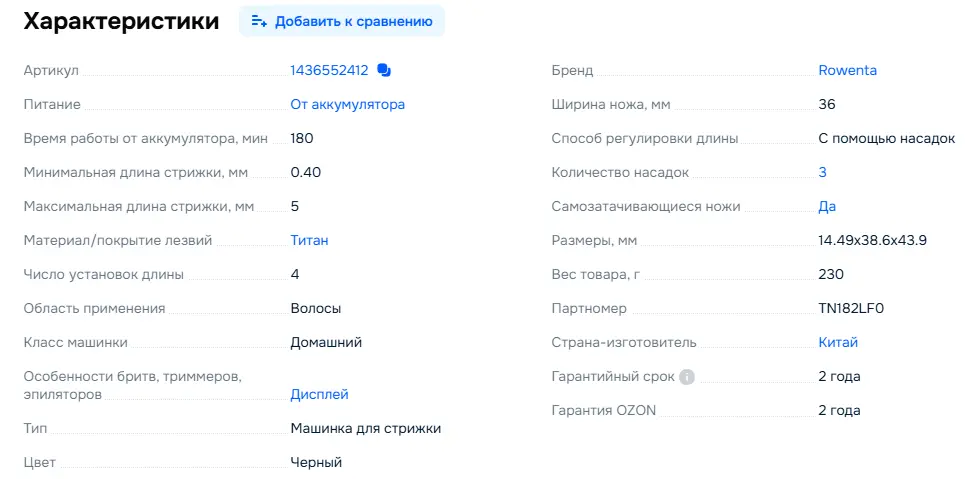Click the "Характеристики" section heading
965x479 pixels.
pos(121,21)
